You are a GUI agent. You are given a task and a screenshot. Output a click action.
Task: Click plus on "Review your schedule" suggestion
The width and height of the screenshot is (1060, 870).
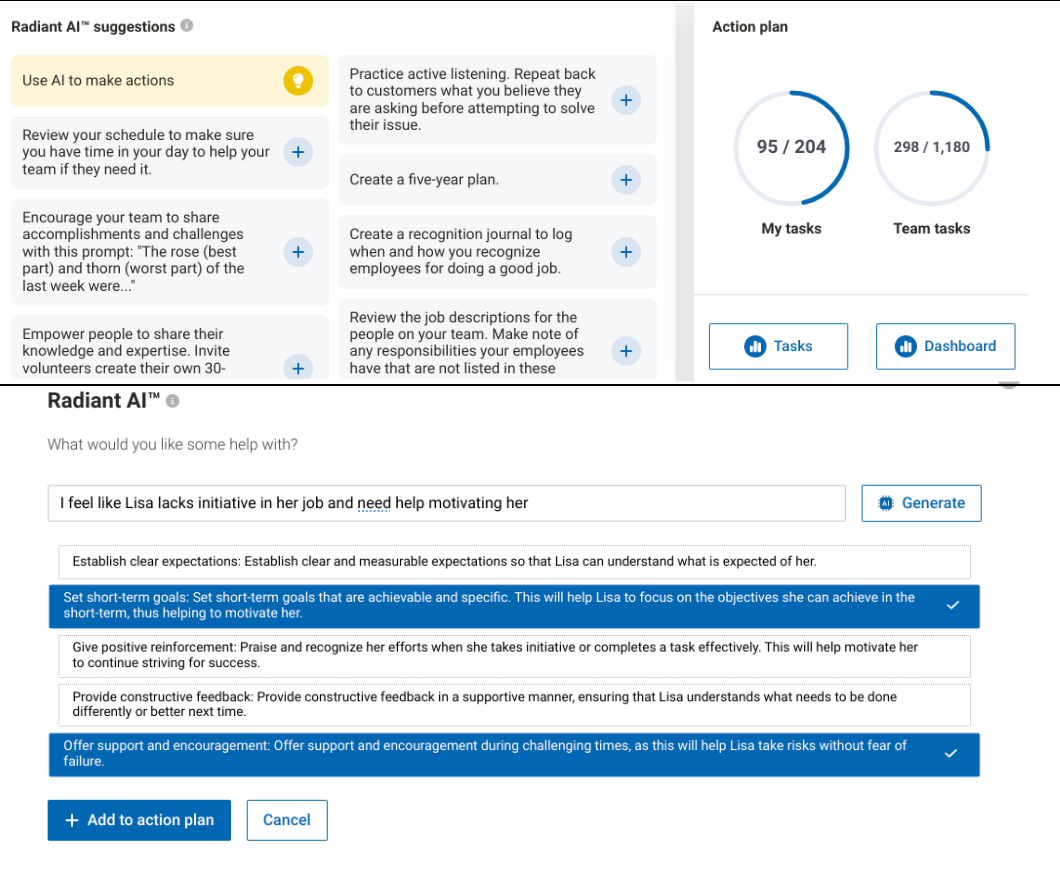[x=298, y=152]
